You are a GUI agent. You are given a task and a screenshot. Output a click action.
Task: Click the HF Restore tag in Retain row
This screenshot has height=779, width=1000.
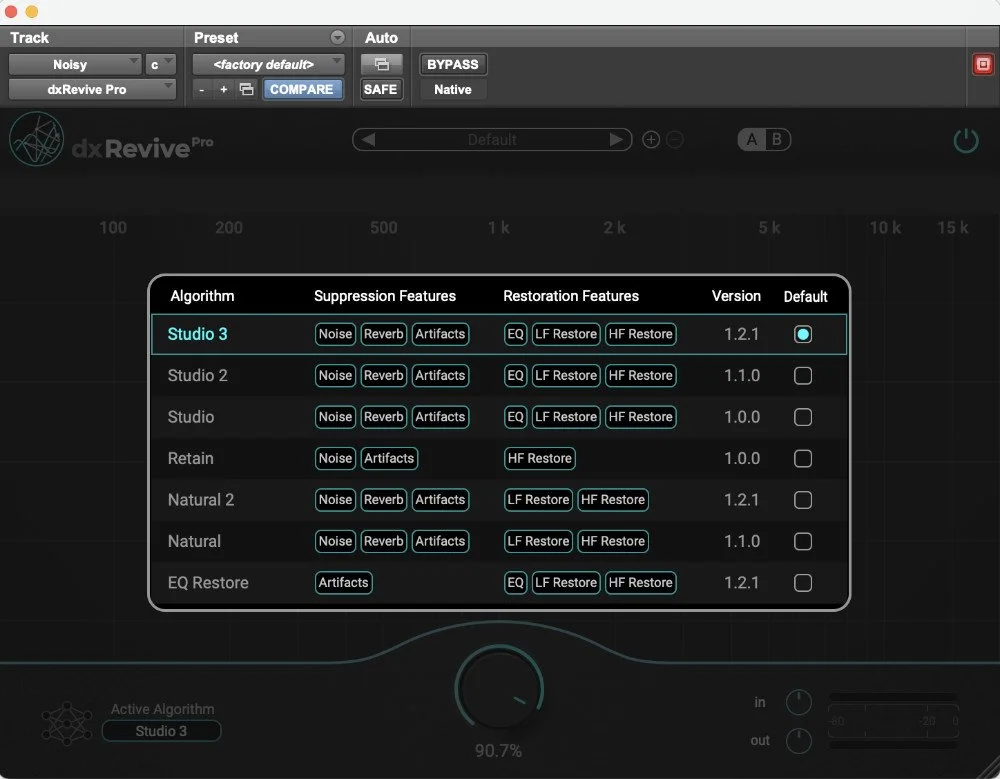click(x=540, y=458)
